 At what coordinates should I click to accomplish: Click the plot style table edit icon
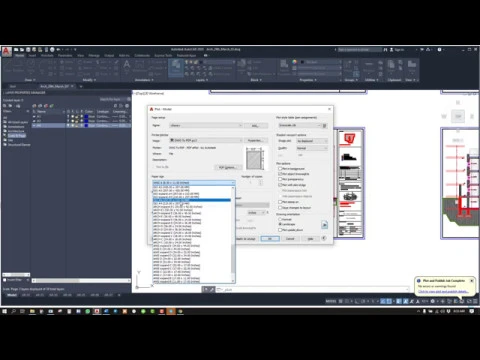click(x=325, y=126)
